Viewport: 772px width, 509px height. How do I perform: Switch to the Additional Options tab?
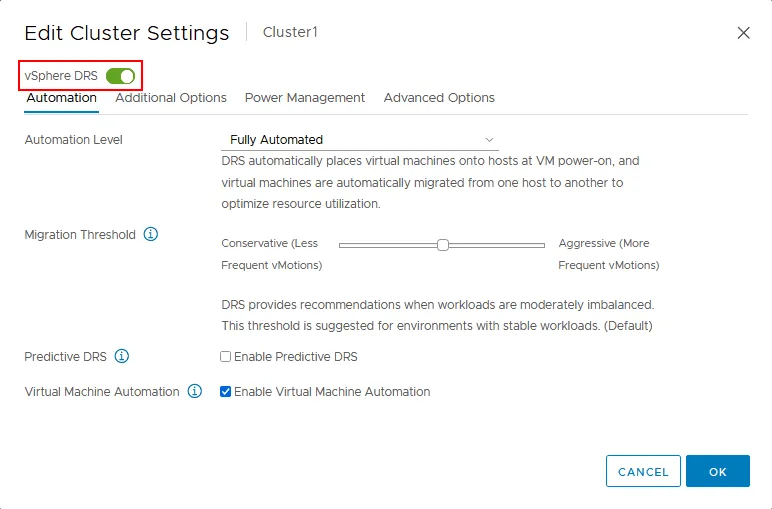point(171,98)
